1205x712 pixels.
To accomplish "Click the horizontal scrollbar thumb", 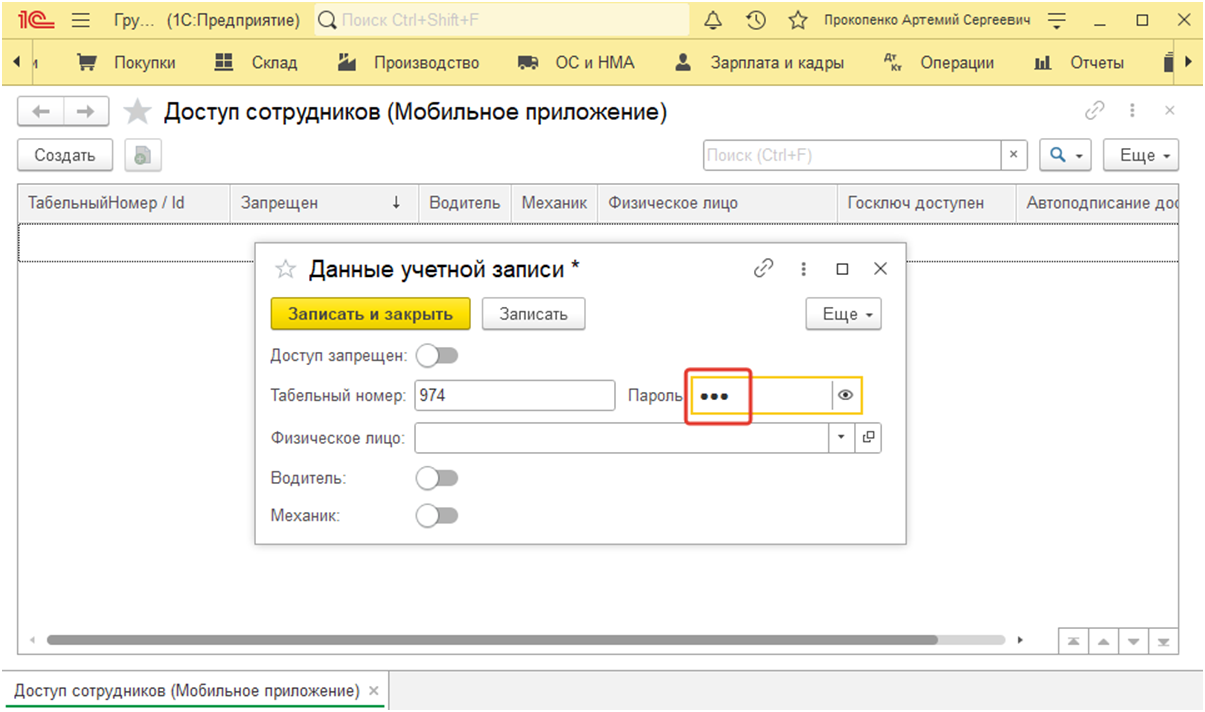I will pyautogui.click(x=492, y=640).
